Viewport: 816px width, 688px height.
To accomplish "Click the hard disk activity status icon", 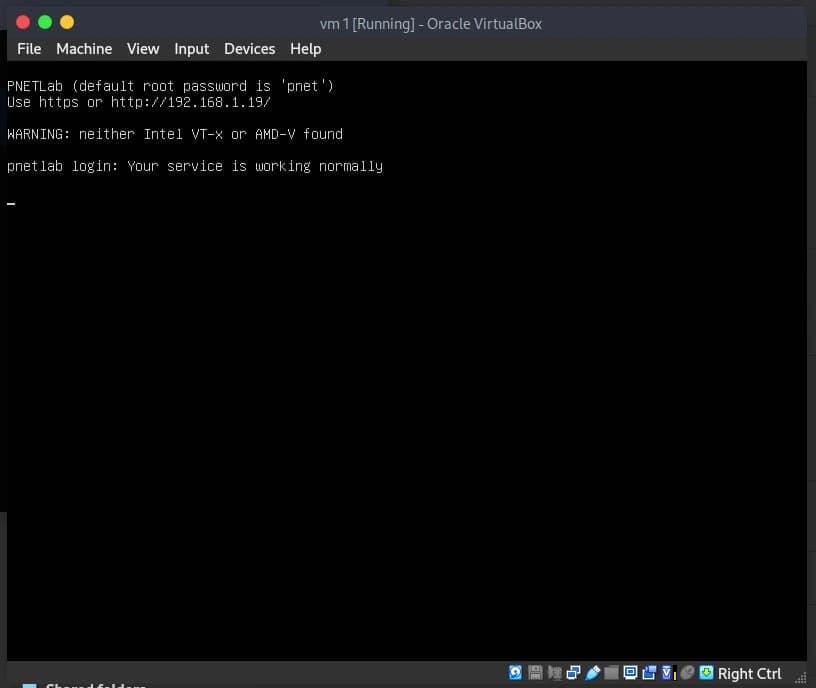I will [x=513, y=673].
